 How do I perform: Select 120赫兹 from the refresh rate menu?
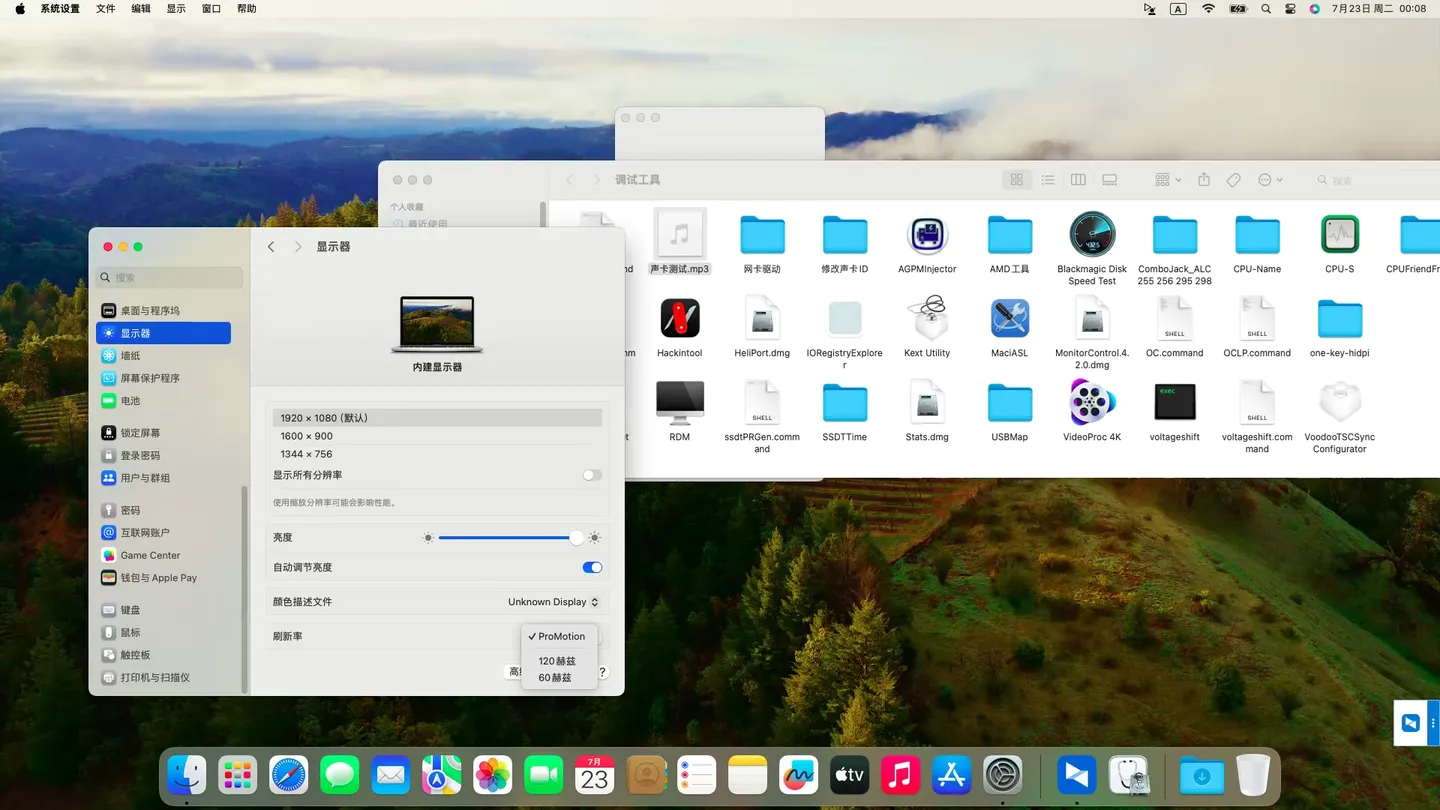[557, 661]
